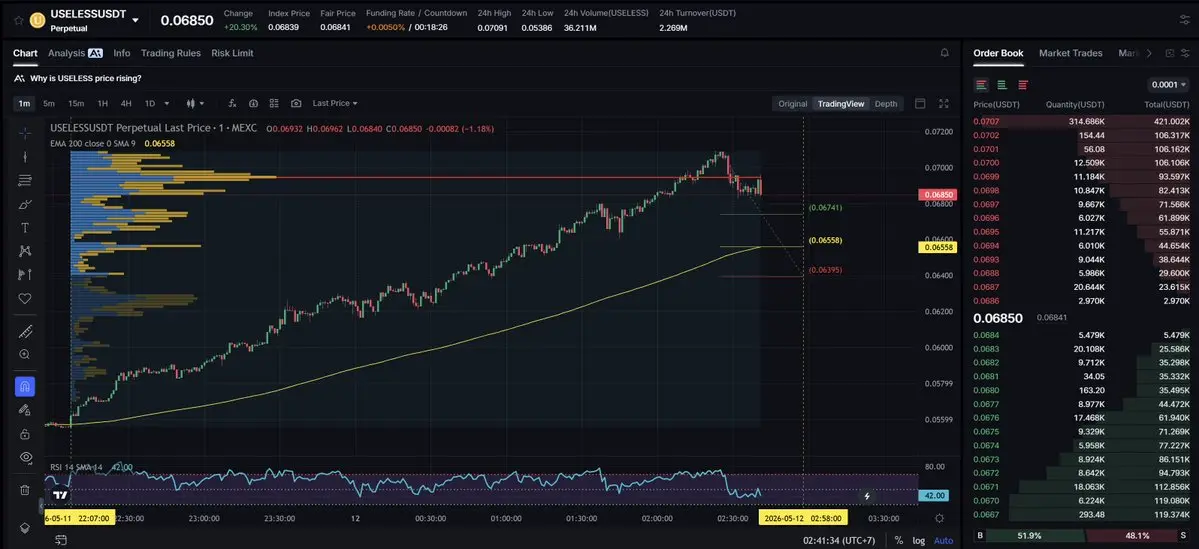Select the brush drawing tool

point(24,204)
